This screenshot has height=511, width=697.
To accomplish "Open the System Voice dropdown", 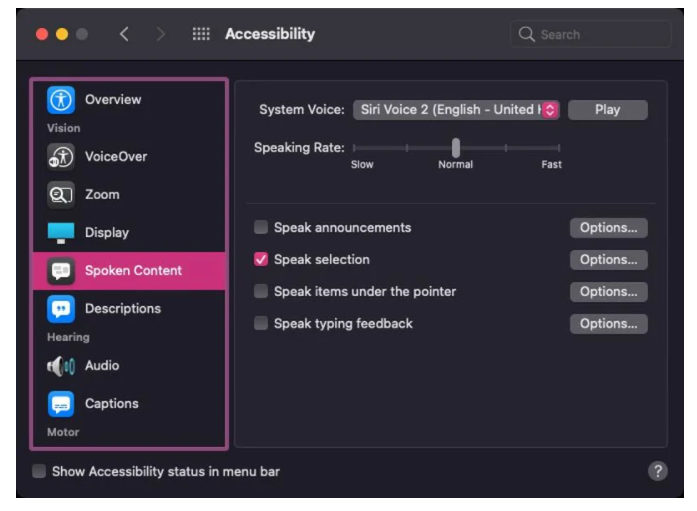I will click(456, 110).
